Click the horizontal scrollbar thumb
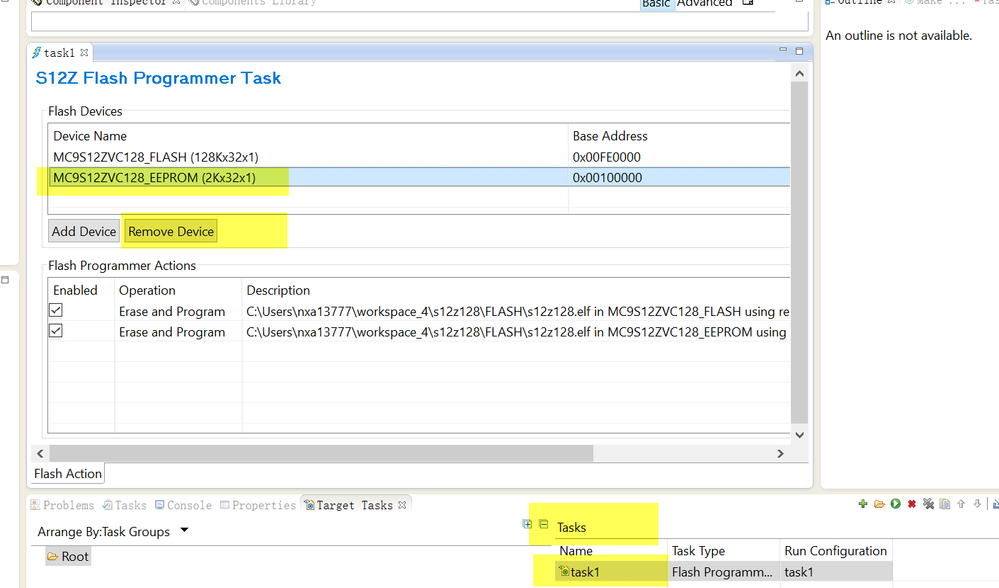This screenshot has width=999, height=588. coord(321,453)
